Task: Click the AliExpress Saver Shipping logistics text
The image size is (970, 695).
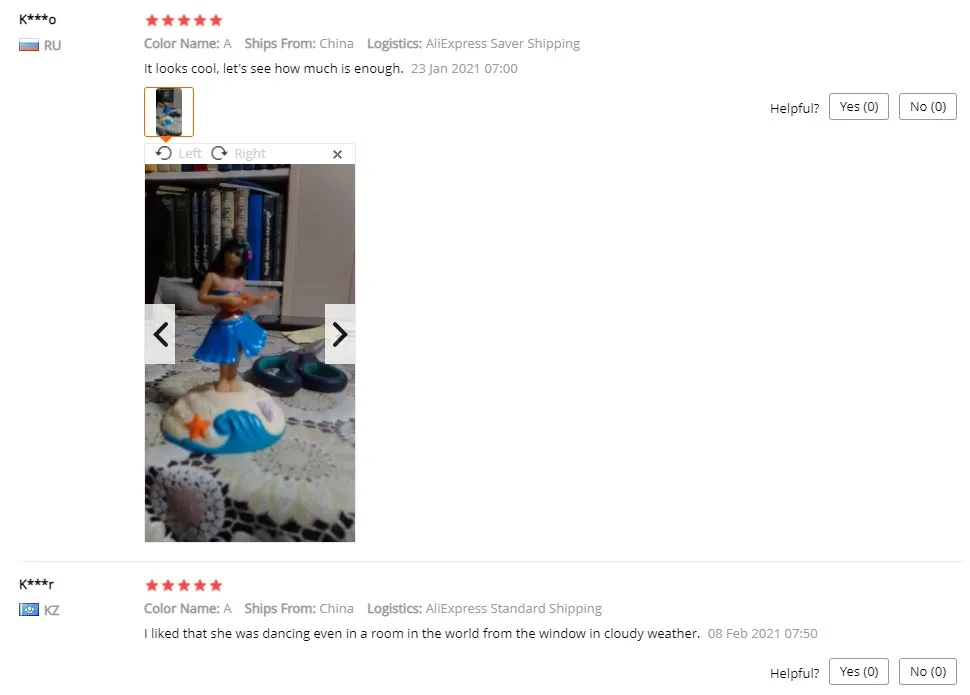Action: coord(502,44)
